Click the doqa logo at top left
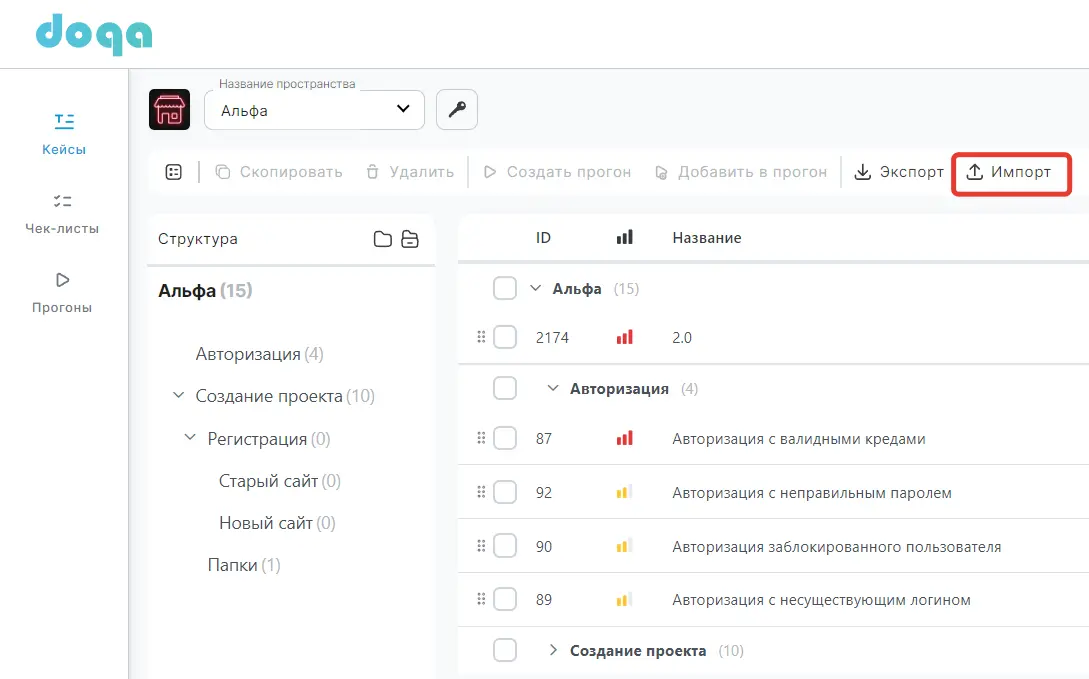 click(x=92, y=33)
